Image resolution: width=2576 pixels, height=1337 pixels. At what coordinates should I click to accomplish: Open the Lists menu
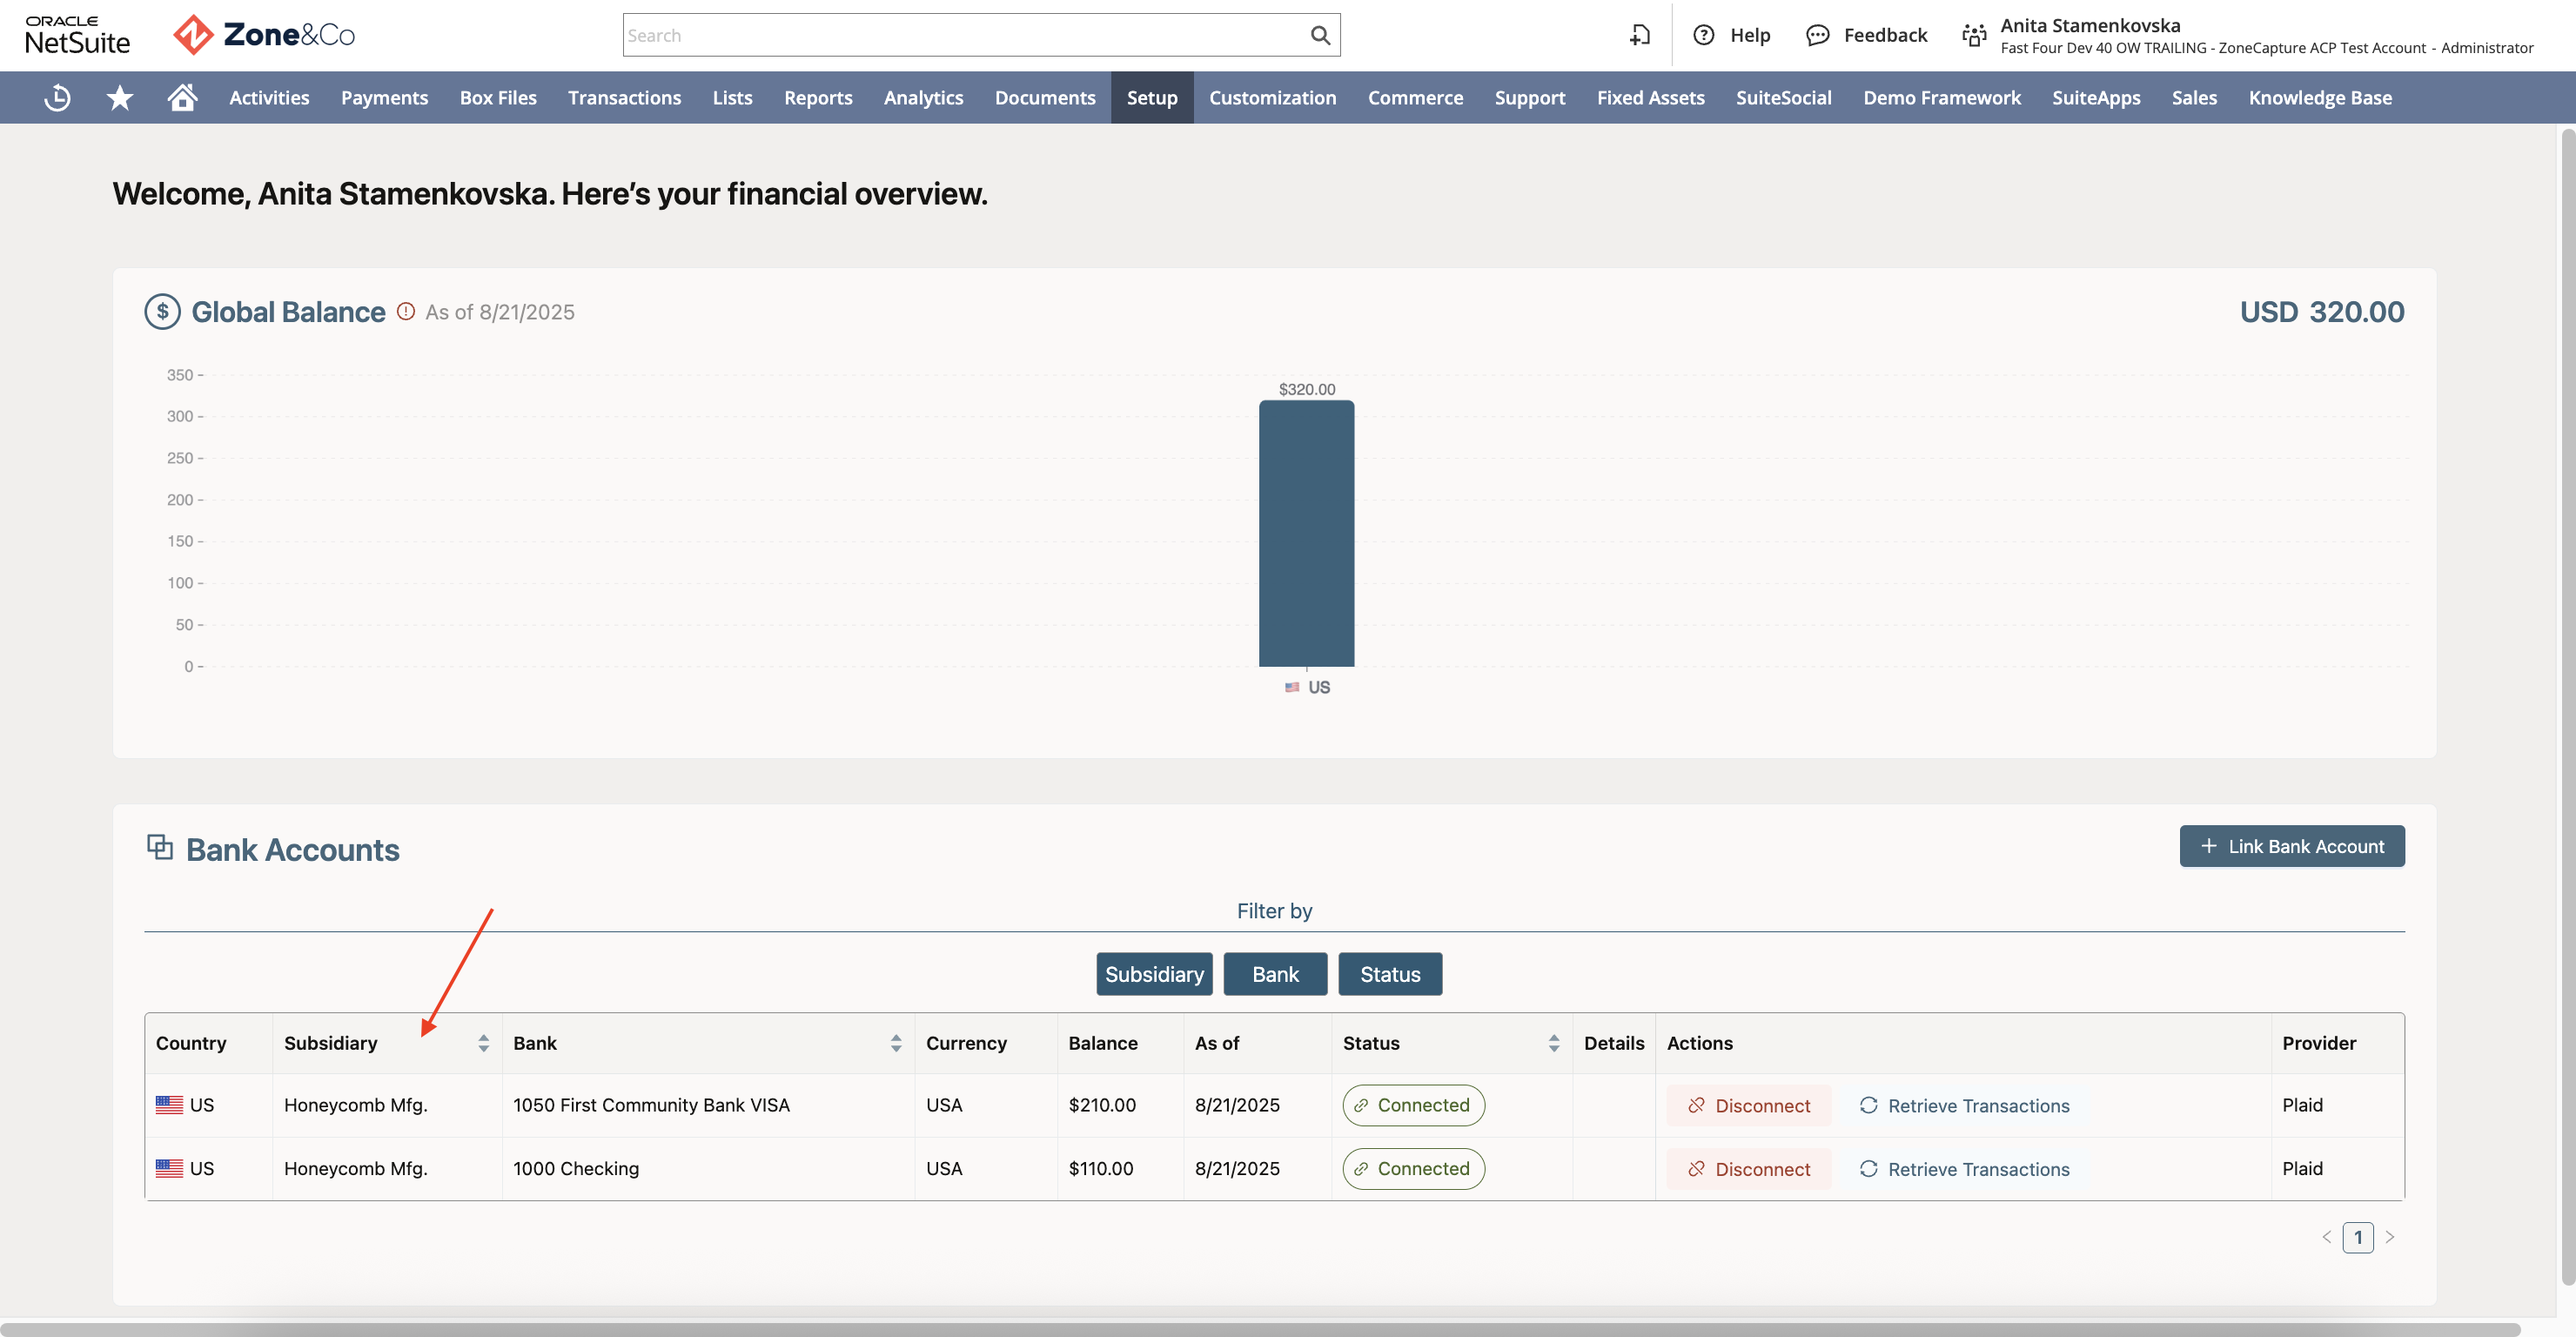coord(732,97)
